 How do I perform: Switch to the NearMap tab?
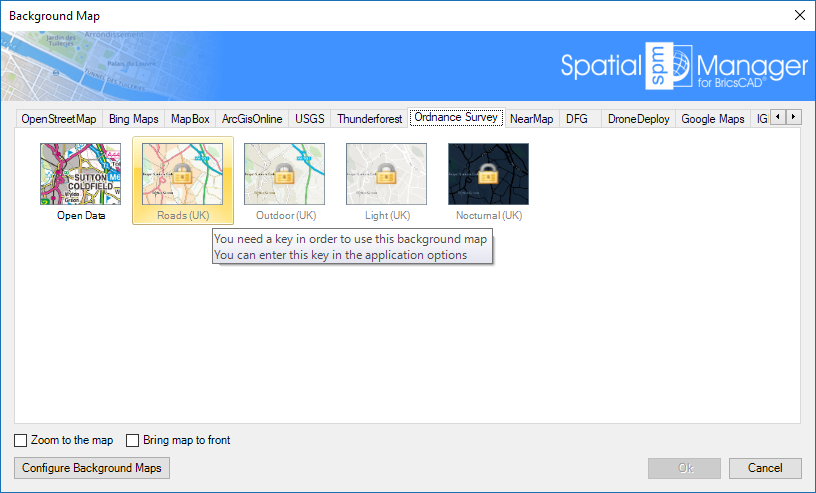click(531, 119)
